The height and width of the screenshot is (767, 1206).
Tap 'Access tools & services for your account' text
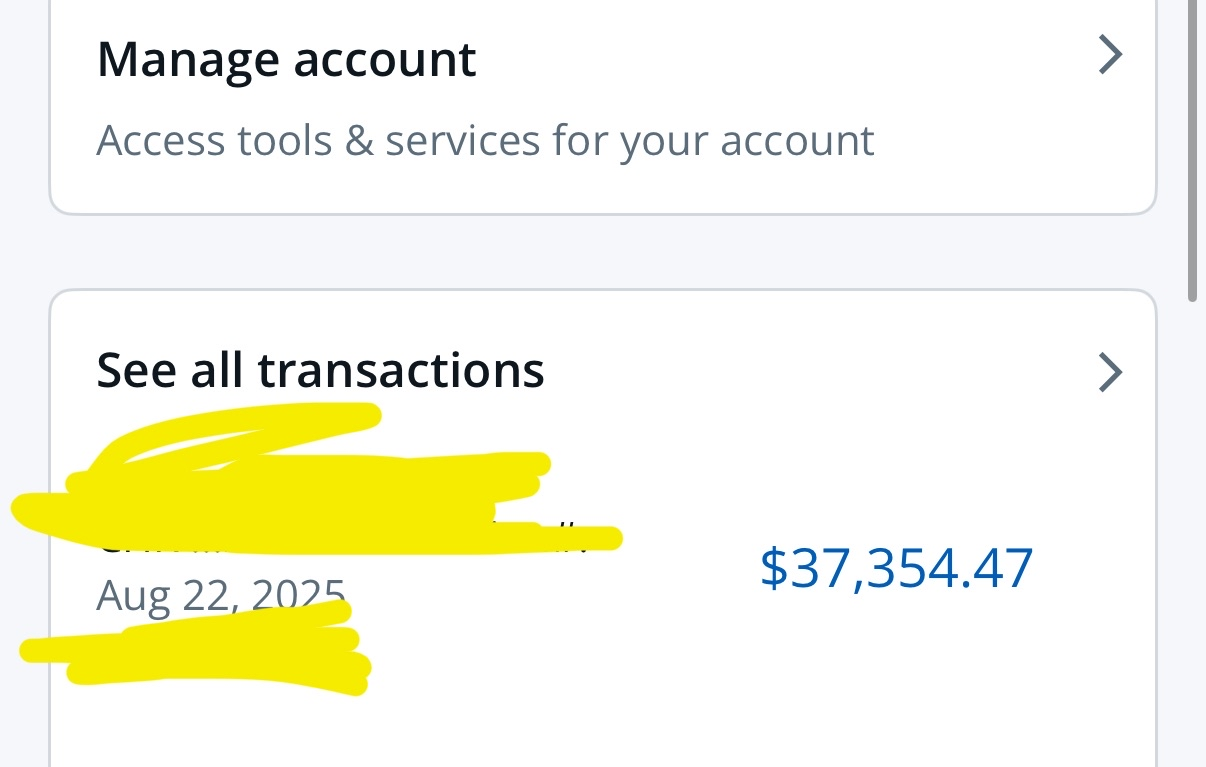pos(485,141)
